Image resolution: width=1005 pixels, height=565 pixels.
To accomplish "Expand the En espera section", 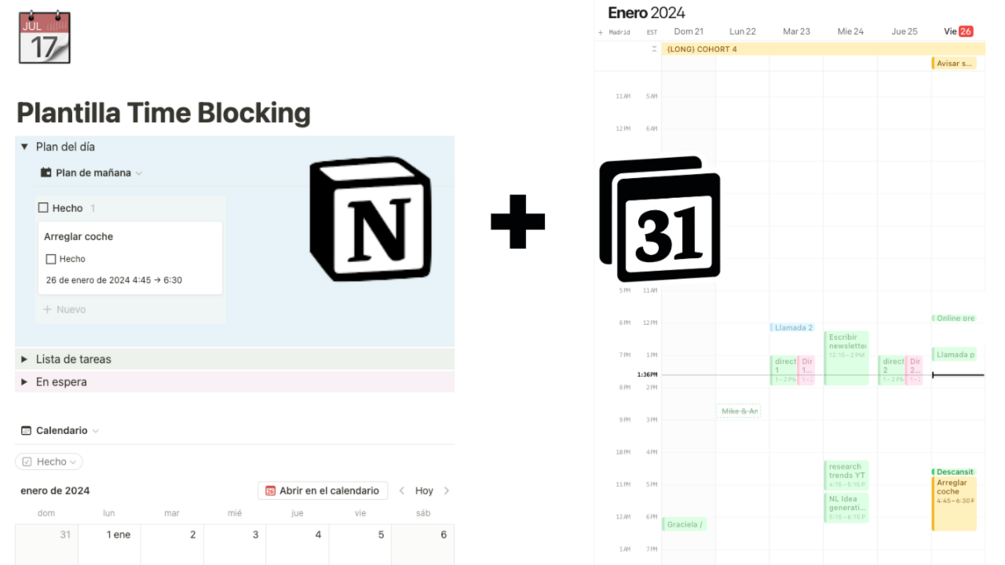I will (25, 382).
